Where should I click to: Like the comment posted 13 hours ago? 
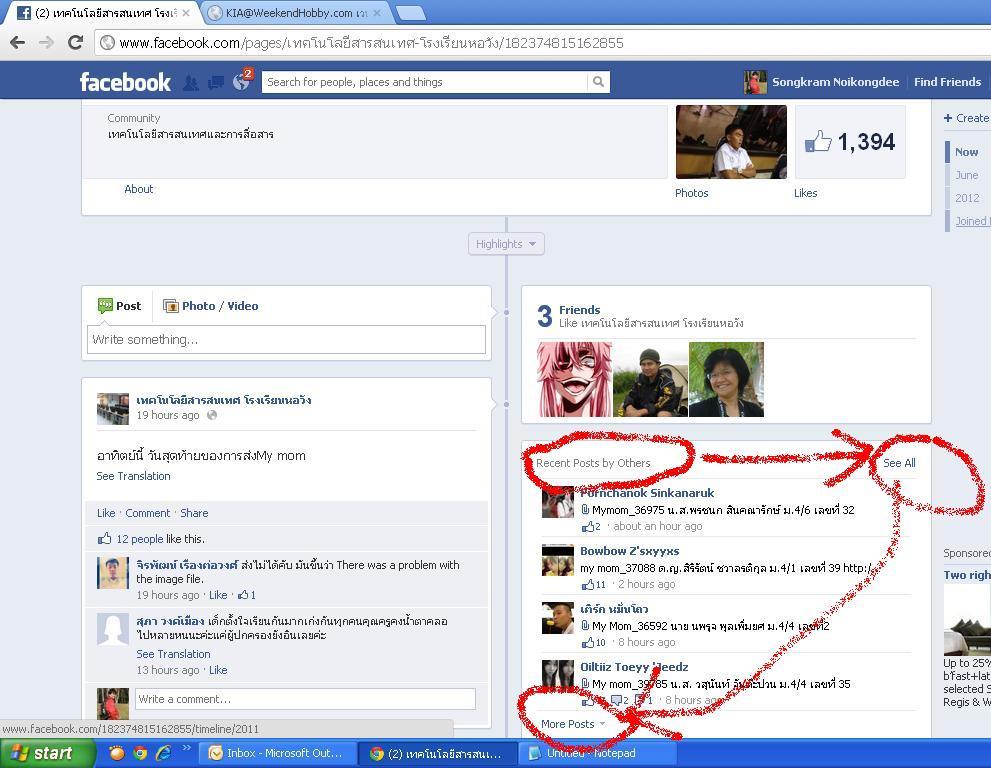point(218,670)
